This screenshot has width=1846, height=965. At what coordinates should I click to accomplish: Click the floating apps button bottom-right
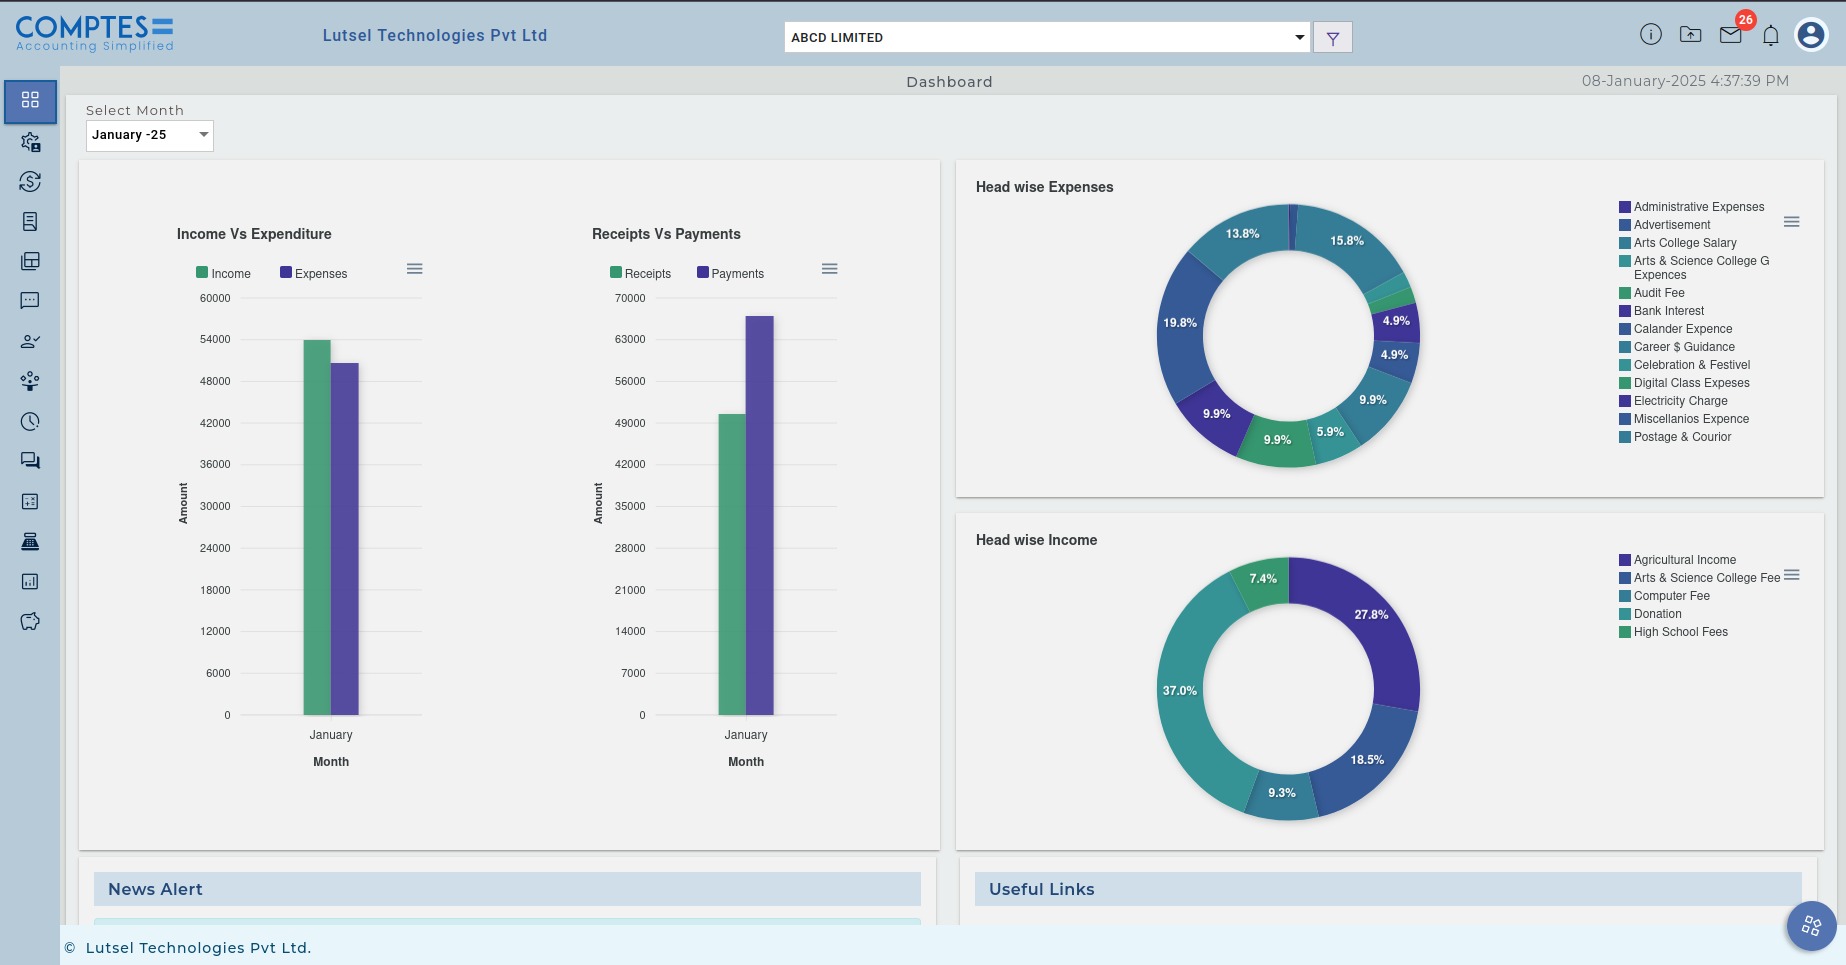tap(1811, 926)
